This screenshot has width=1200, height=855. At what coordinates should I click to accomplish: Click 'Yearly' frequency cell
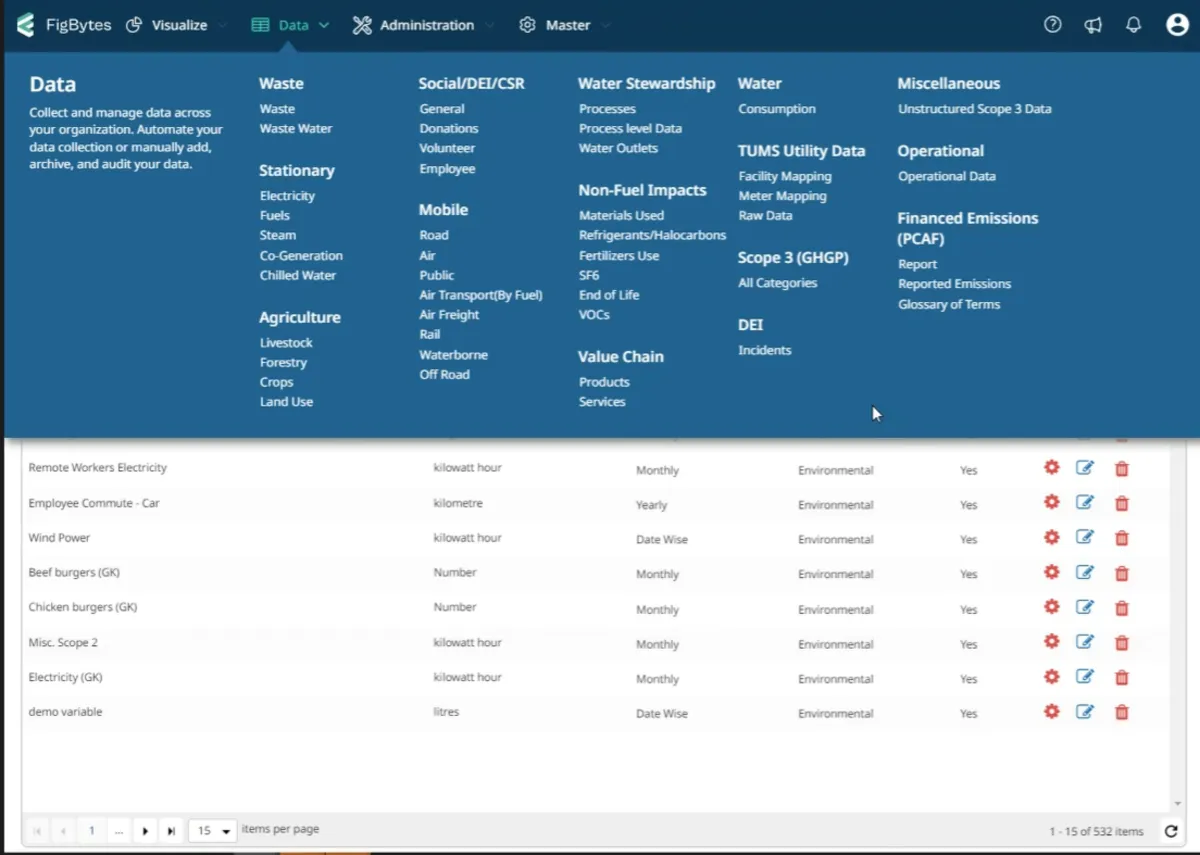tap(652, 505)
